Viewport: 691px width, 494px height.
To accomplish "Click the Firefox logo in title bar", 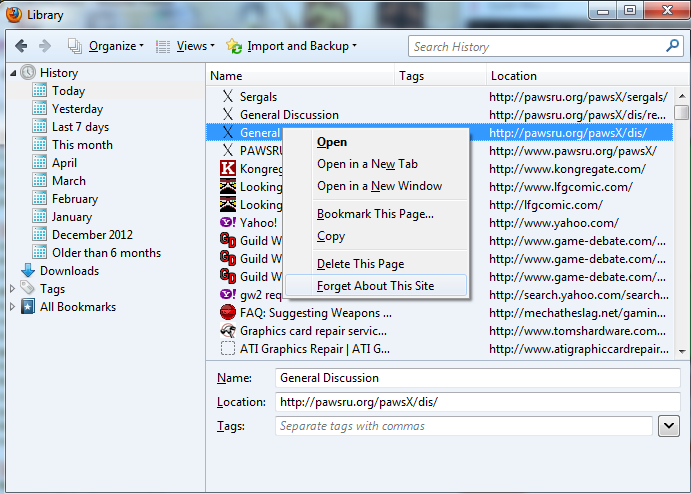I will [14, 14].
